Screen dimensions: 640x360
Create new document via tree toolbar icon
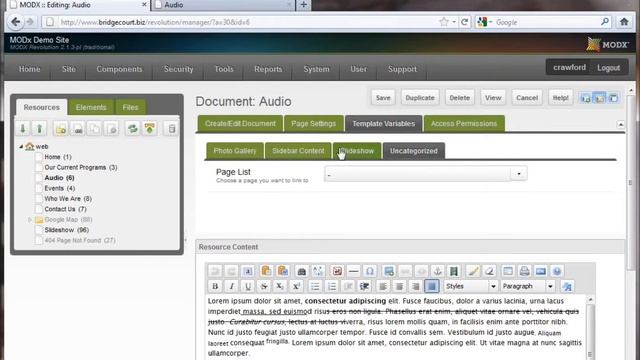tap(61, 129)
